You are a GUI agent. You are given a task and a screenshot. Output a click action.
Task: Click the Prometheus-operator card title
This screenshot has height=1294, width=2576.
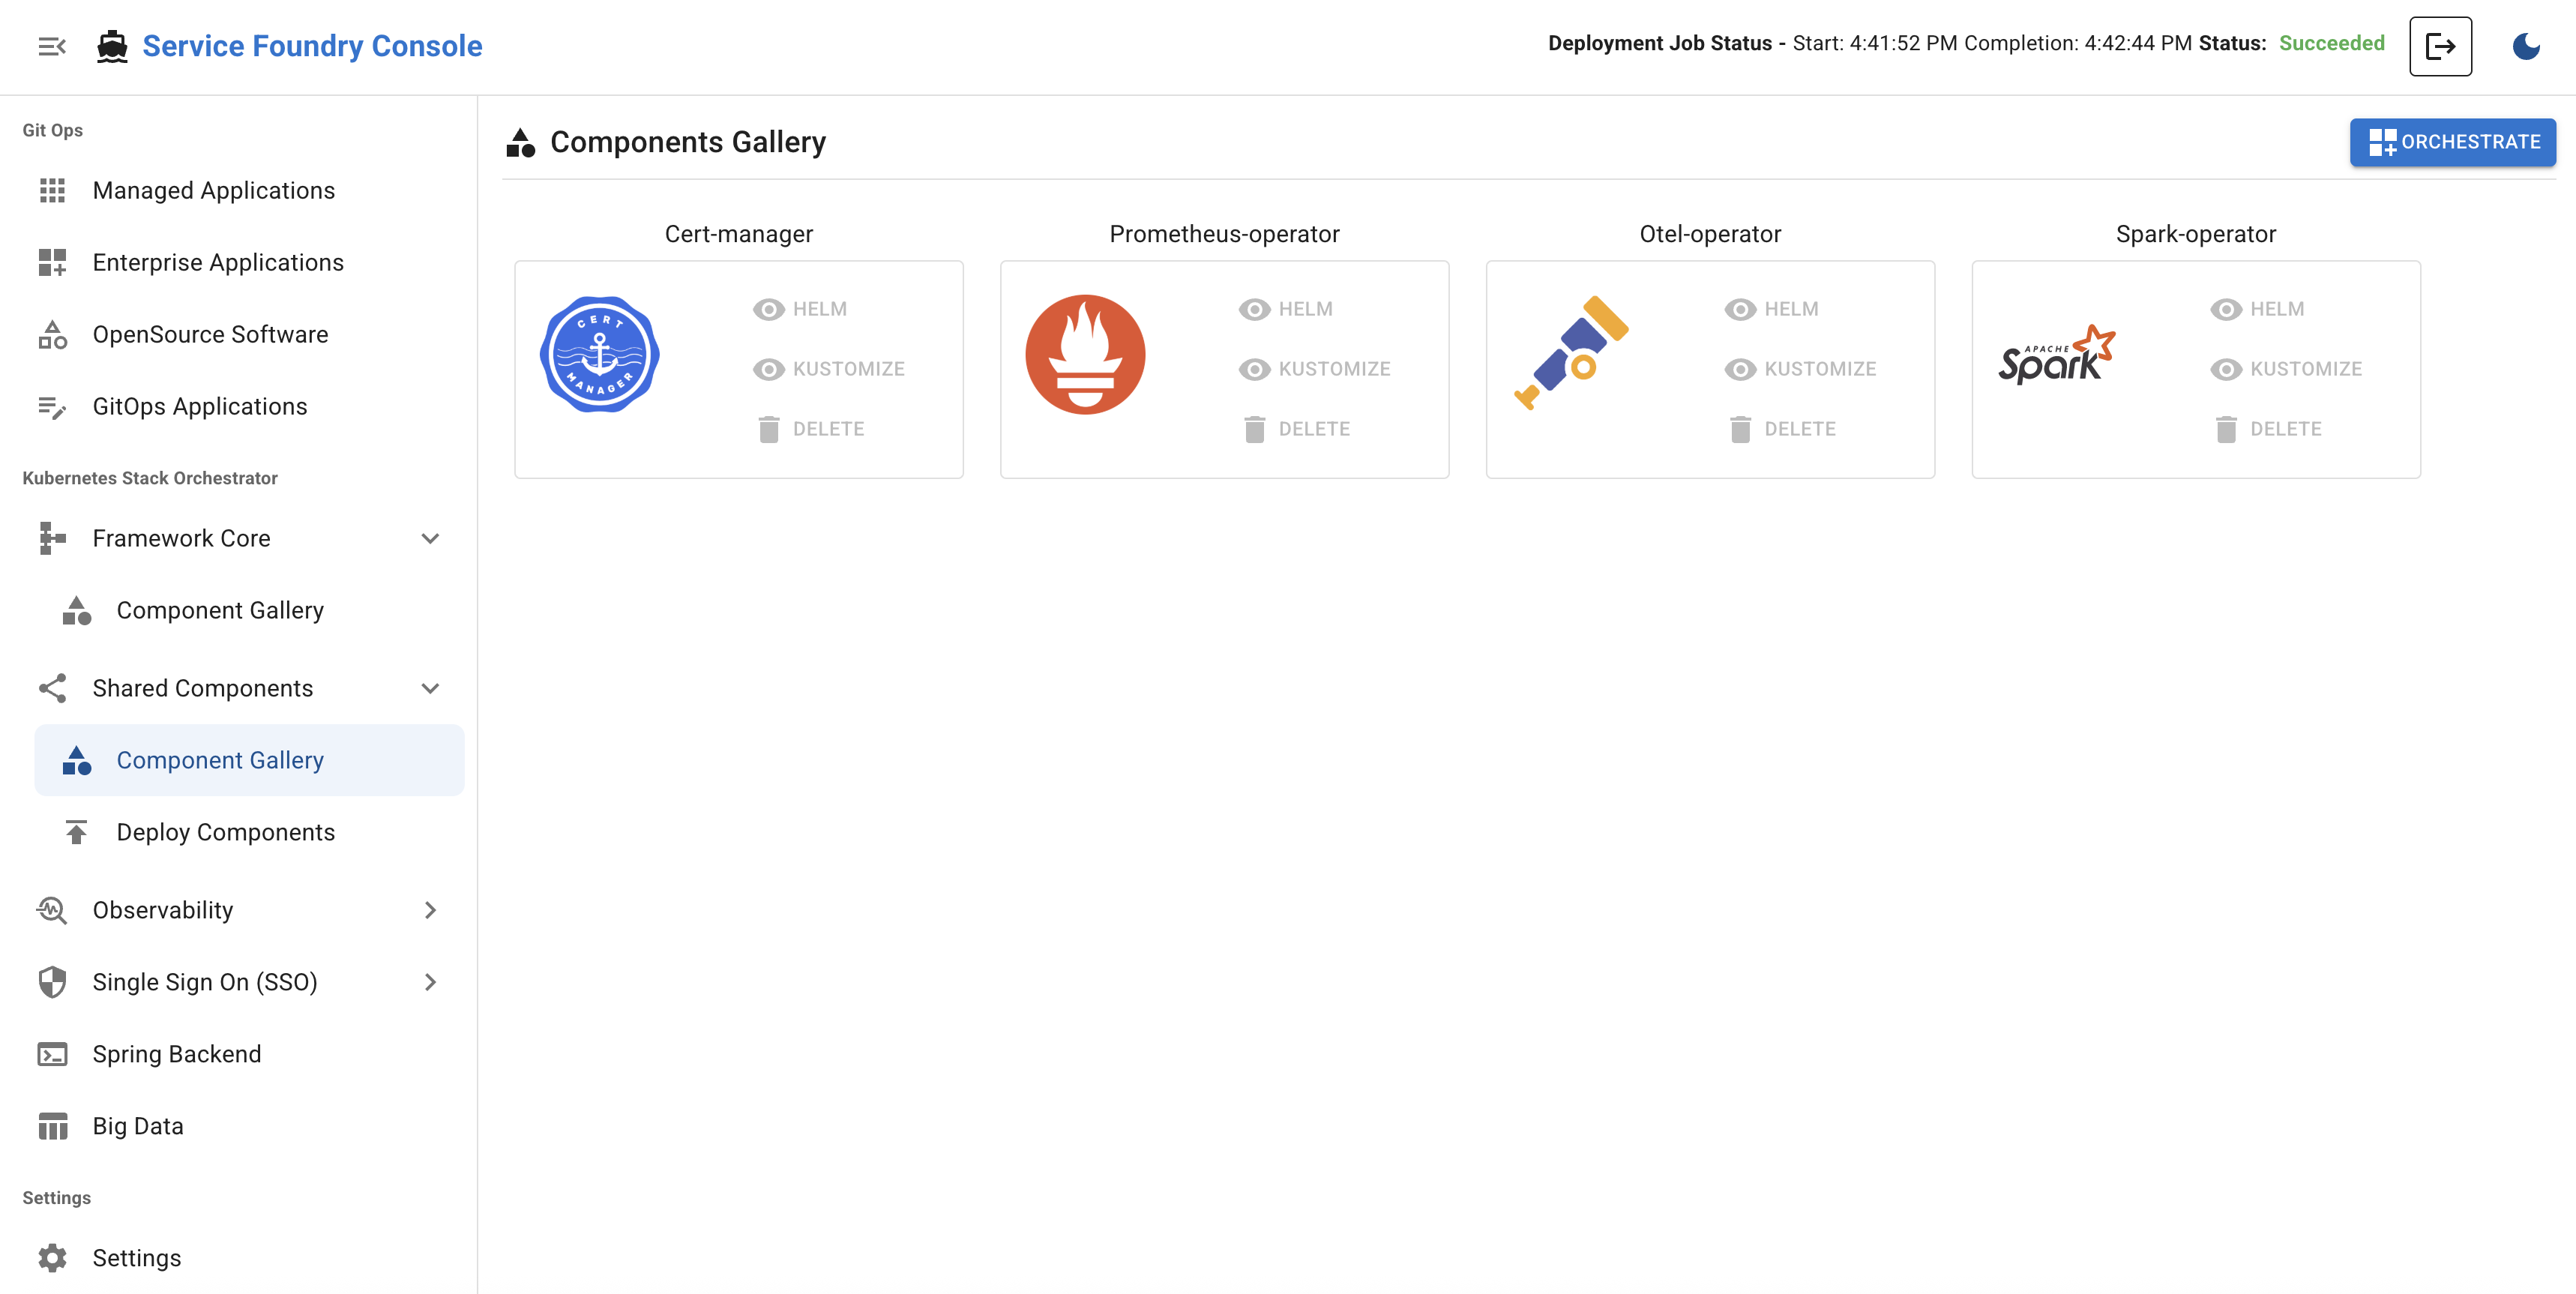pos(1224,234)
